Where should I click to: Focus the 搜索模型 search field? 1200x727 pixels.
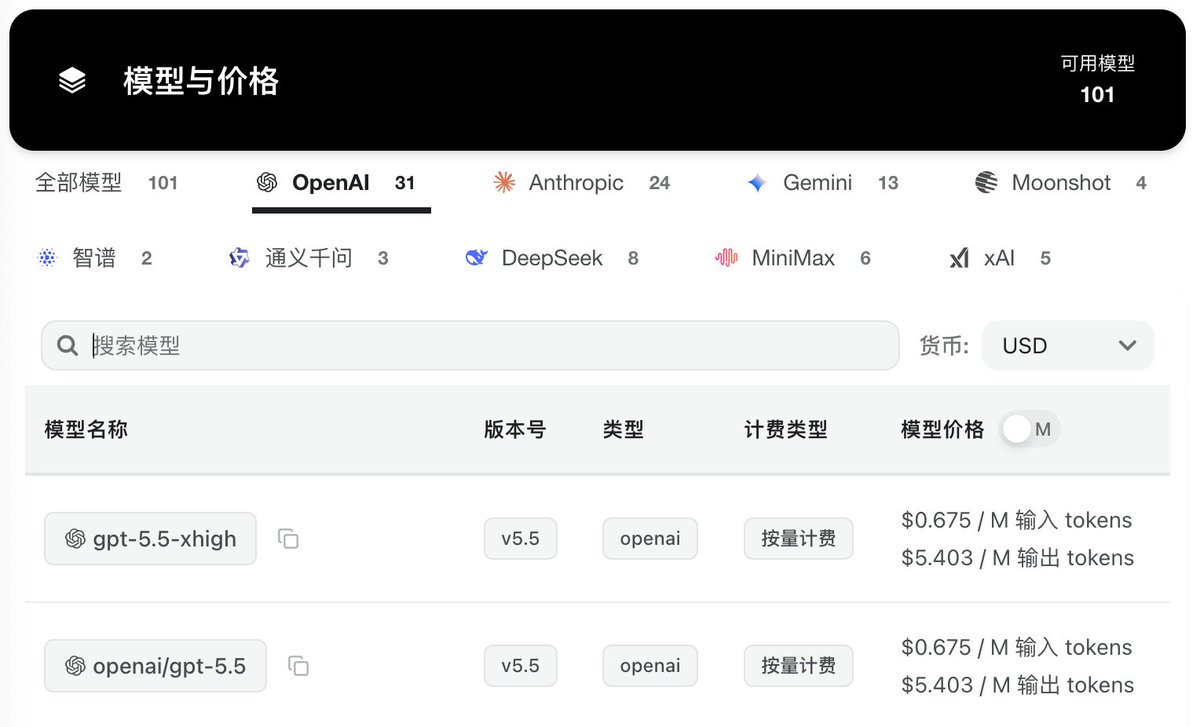click(x=470, y=346)
